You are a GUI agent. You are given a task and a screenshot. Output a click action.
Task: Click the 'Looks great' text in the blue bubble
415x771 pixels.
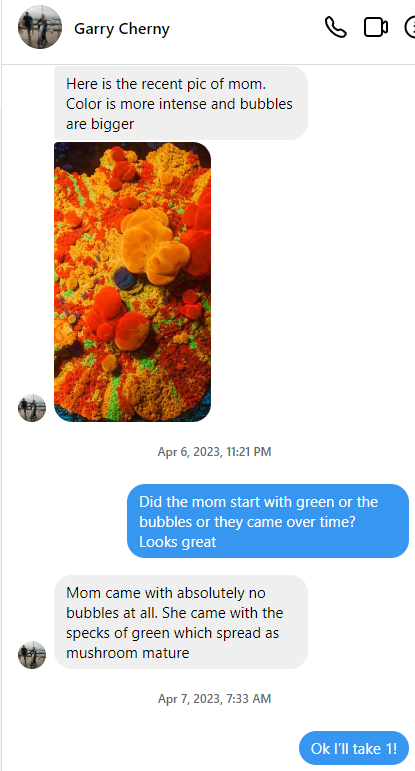178,542
